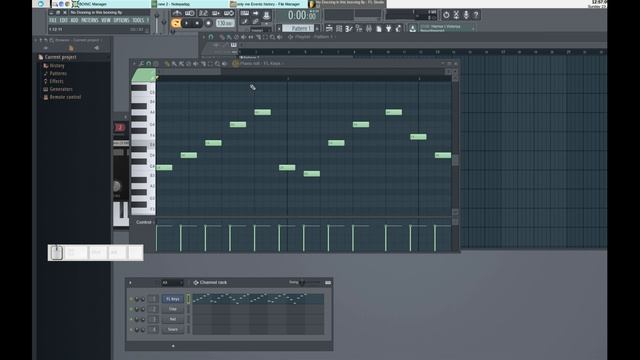Toggle the recording countdown icon
Viewport: 640px width, 360px height.
click(x=203, y=13)
